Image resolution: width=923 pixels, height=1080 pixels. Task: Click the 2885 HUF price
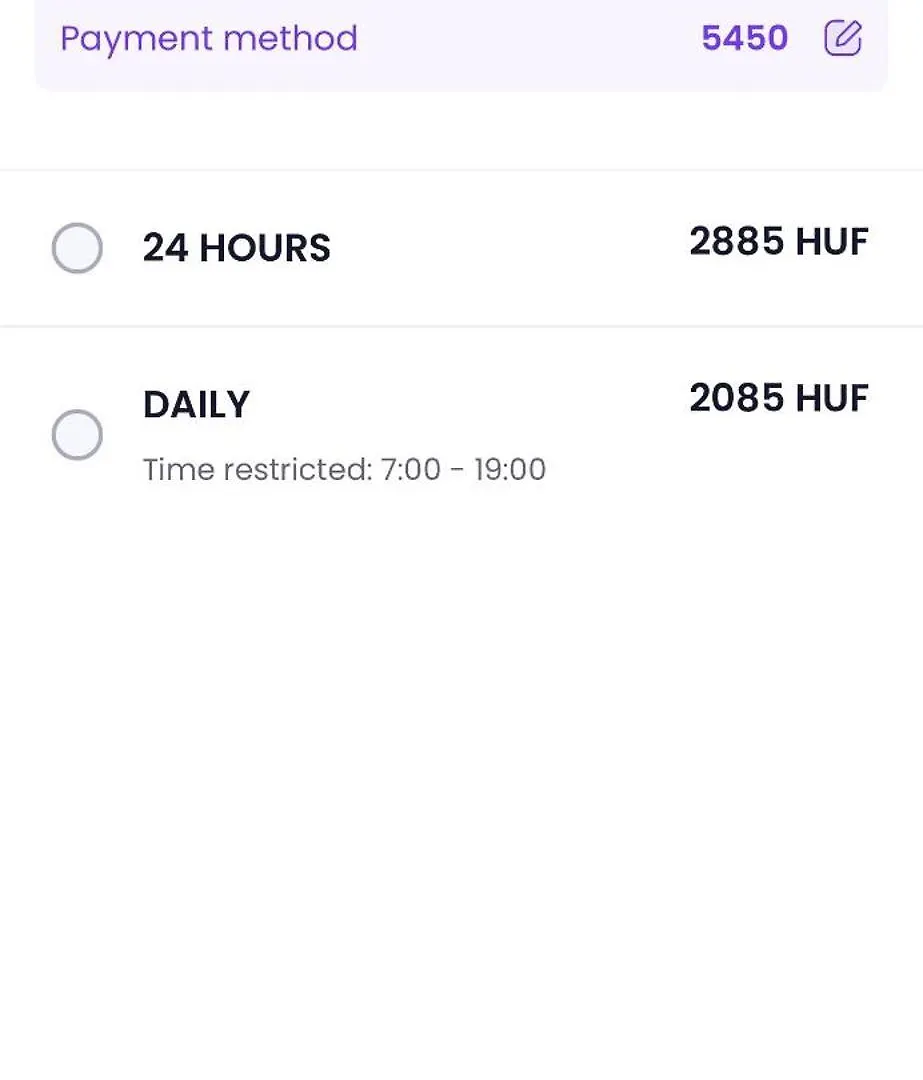point(778,241)
